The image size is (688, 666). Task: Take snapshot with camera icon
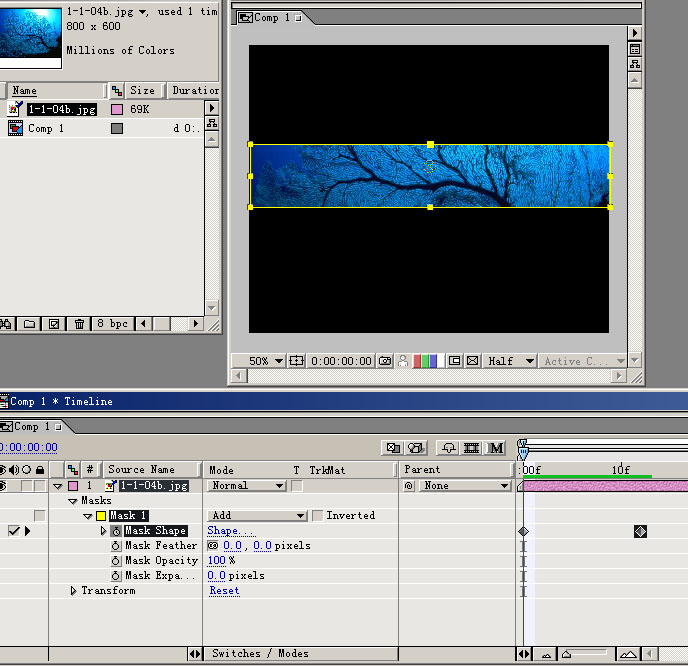[385, 361]
